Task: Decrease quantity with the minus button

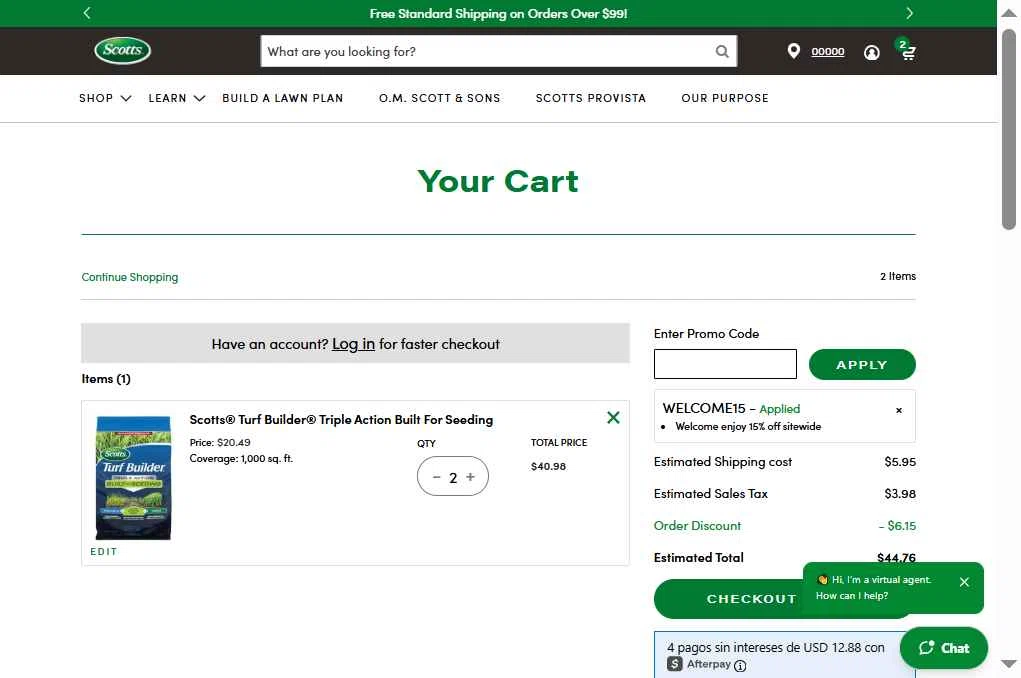Action: [x=436, y=477]
